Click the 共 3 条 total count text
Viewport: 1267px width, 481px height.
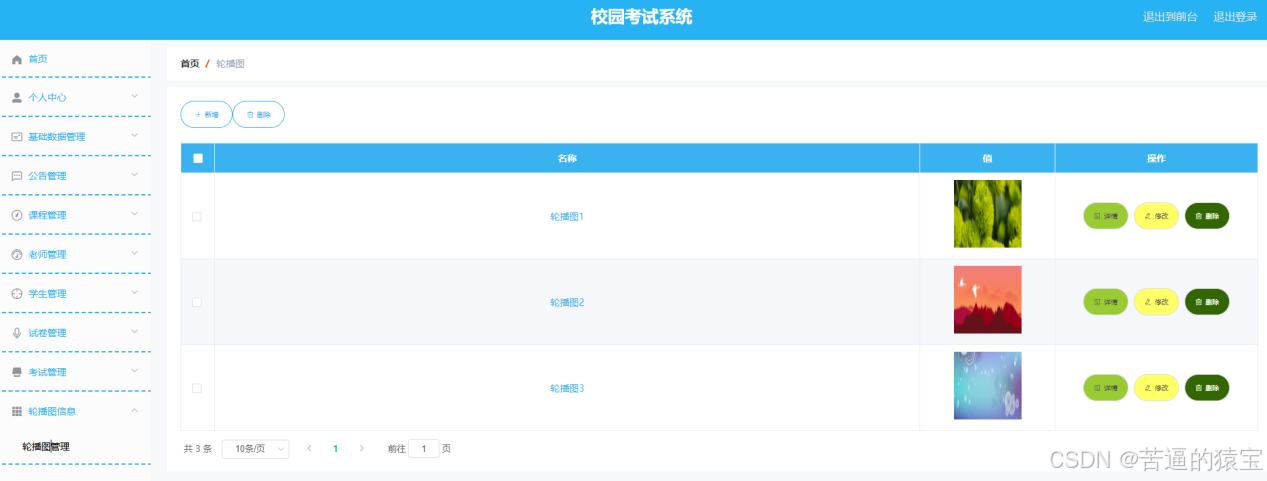[x=198, y=449]
